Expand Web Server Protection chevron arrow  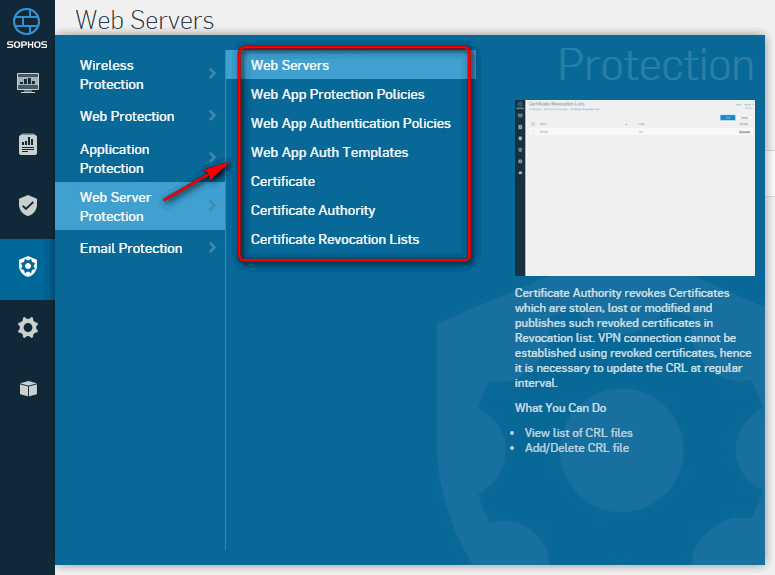tap(213, 205)
